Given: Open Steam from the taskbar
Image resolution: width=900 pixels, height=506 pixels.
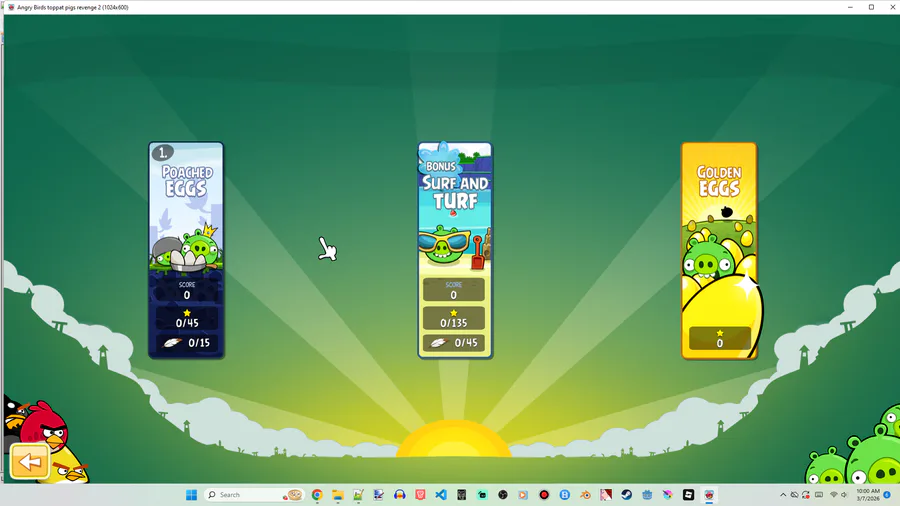Looking at the screenshot, I should click(x=626, y=495).
